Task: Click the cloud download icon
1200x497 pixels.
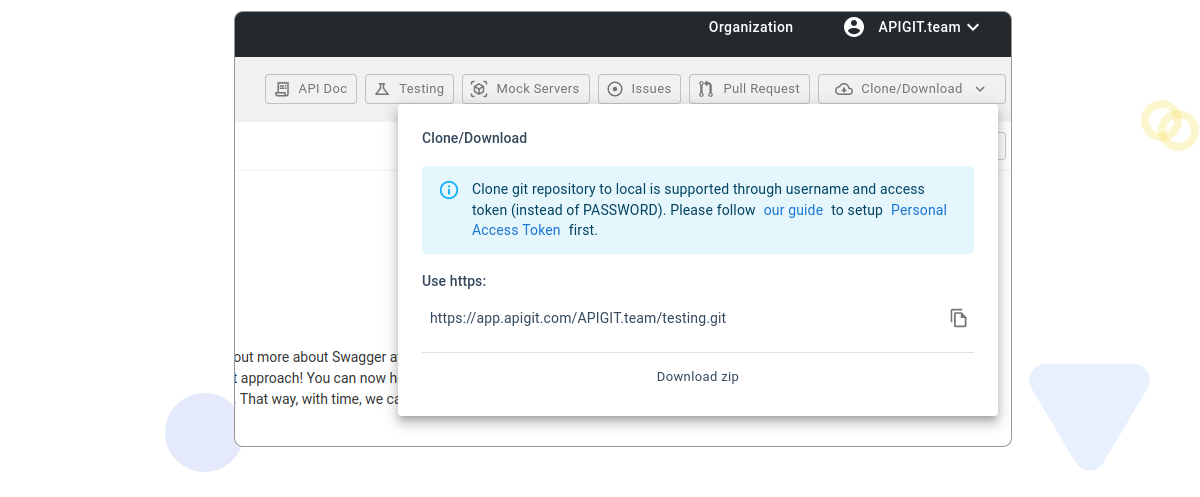Action: (844, 89)
